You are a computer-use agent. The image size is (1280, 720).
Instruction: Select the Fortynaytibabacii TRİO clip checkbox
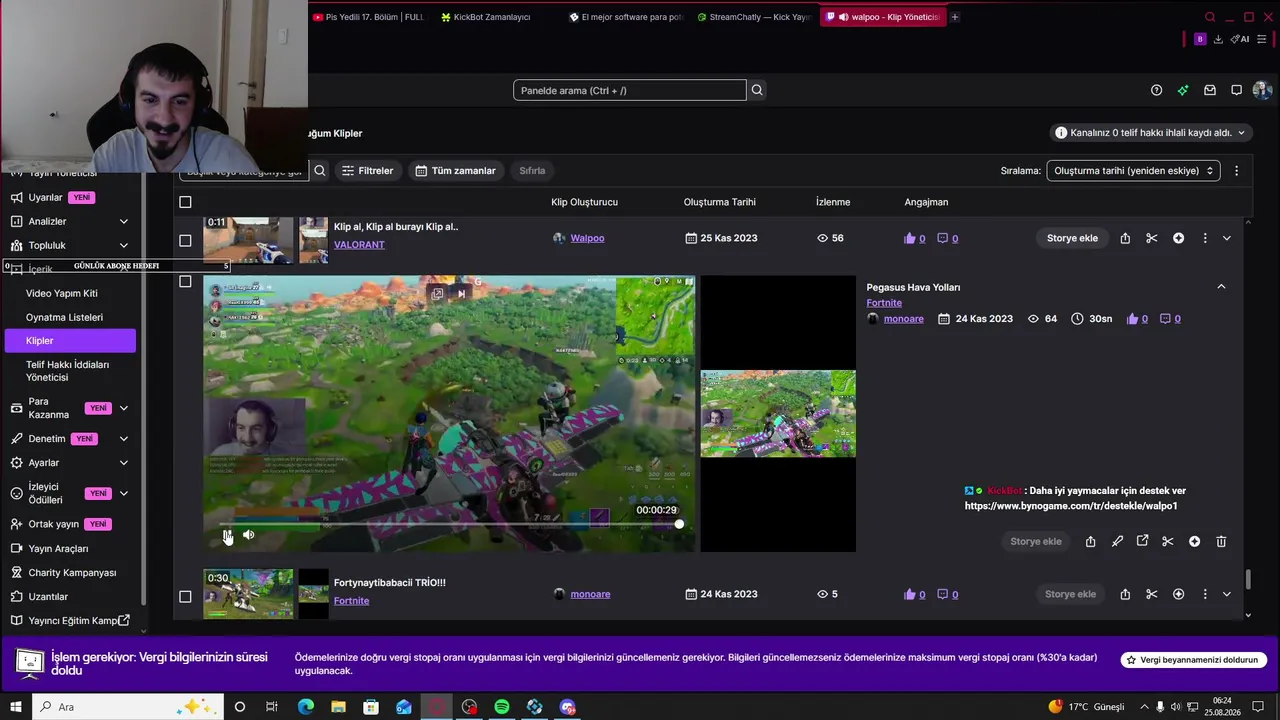(x=185, y=596)
